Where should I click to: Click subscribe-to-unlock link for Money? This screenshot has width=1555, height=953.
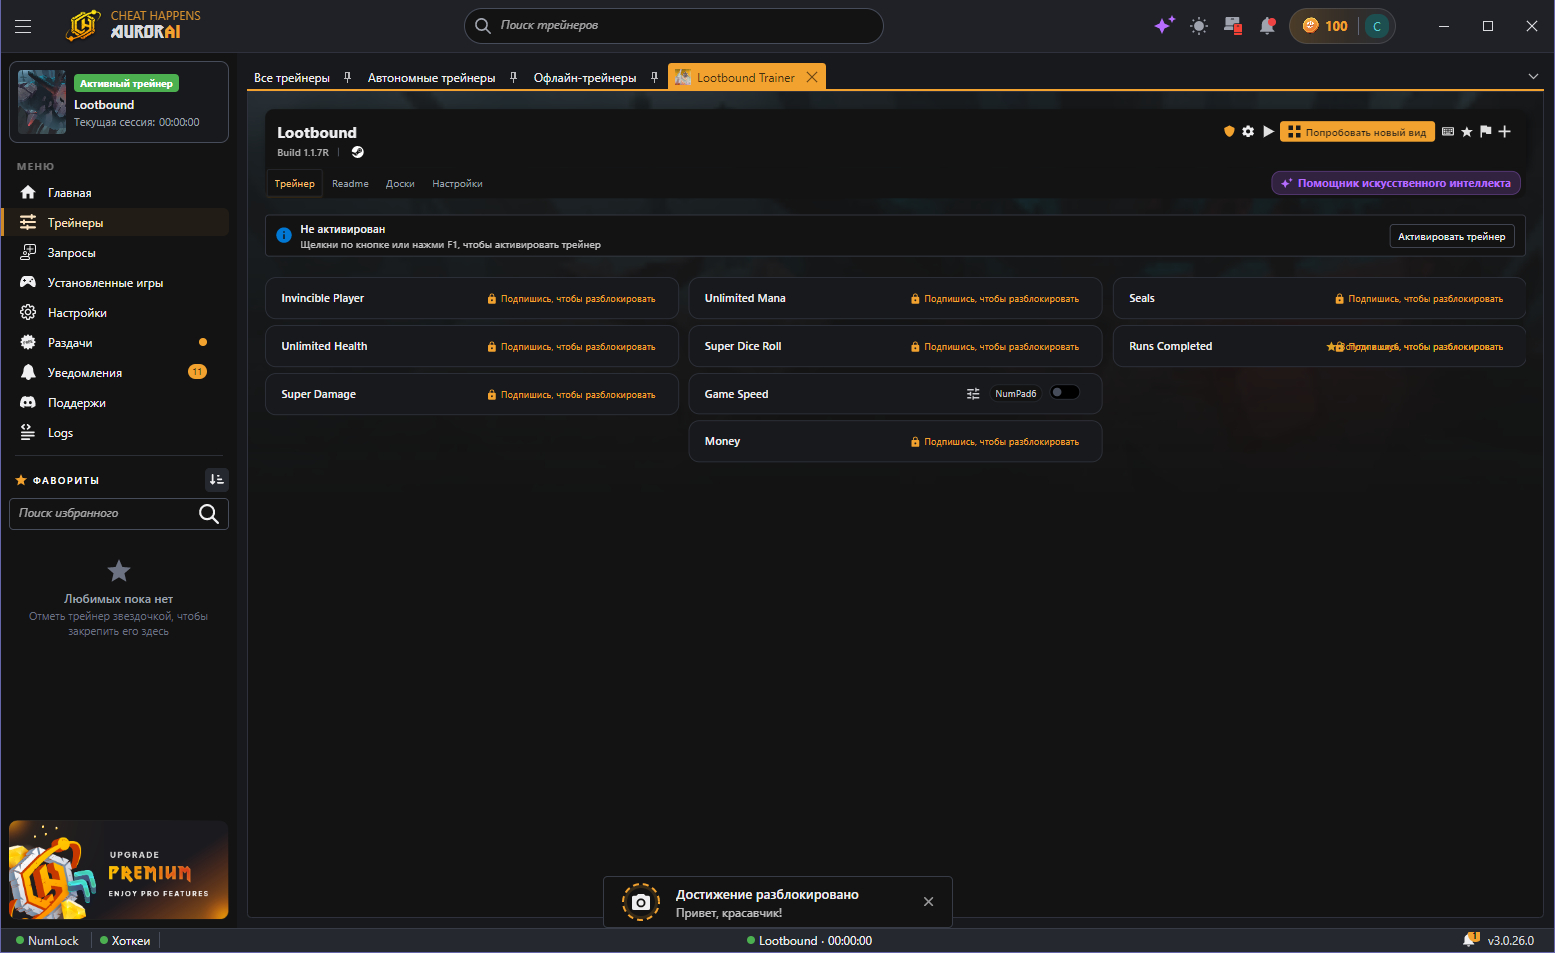point(995,442)
